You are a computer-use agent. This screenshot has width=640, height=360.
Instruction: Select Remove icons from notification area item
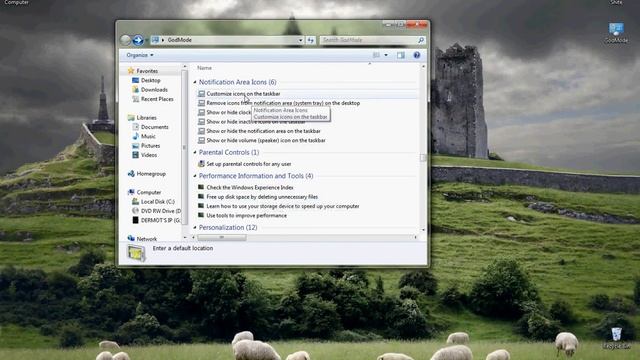(283, 103)
